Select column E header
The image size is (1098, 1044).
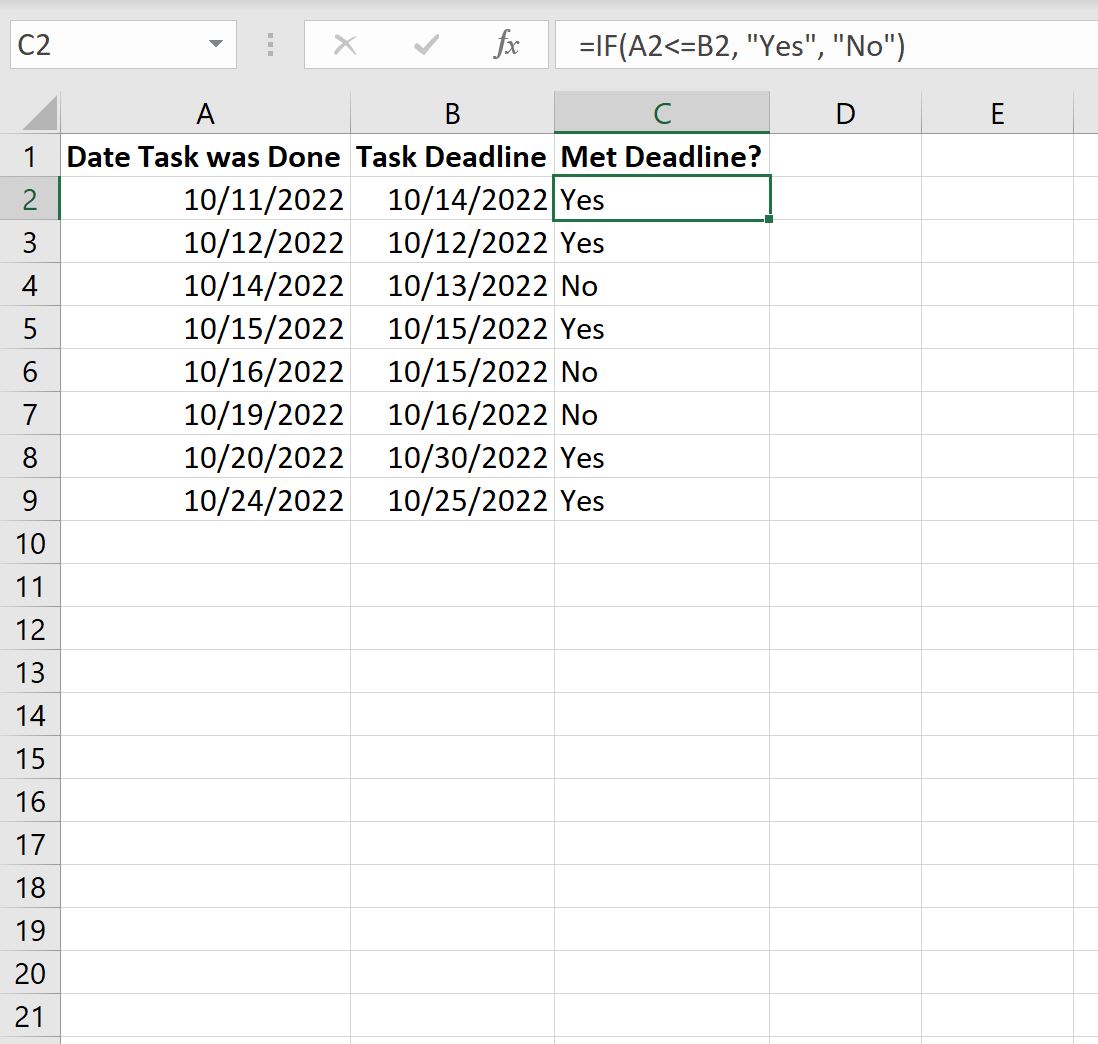point(996,113)
